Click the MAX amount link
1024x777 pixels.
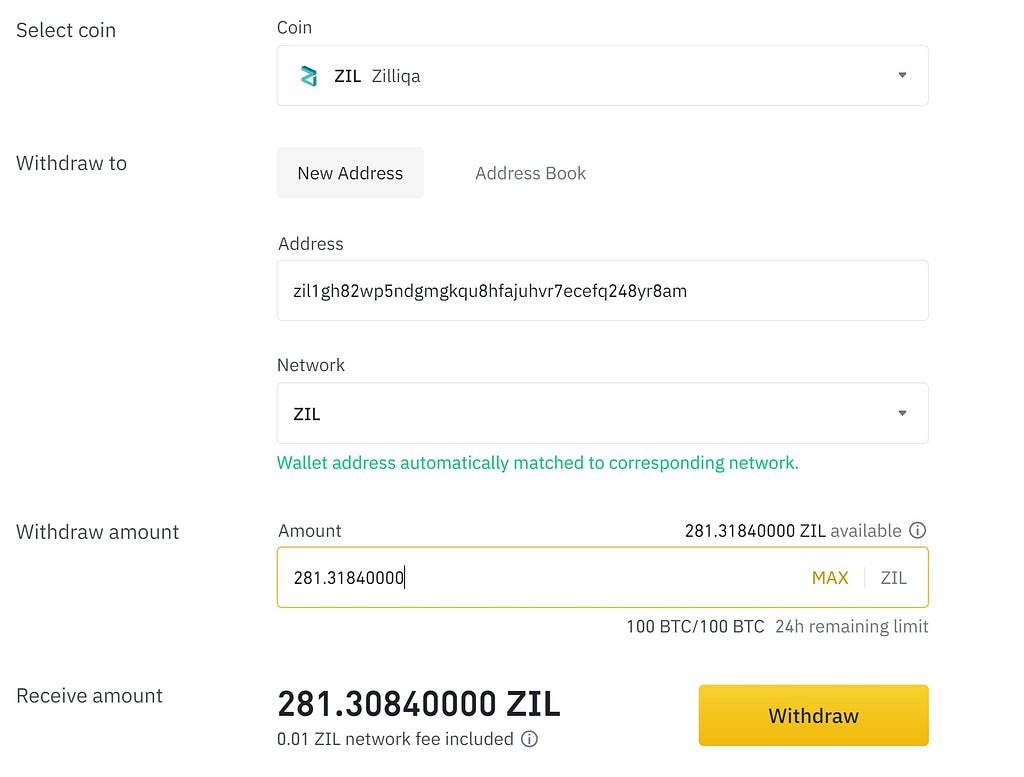click(x=830, y=578)
